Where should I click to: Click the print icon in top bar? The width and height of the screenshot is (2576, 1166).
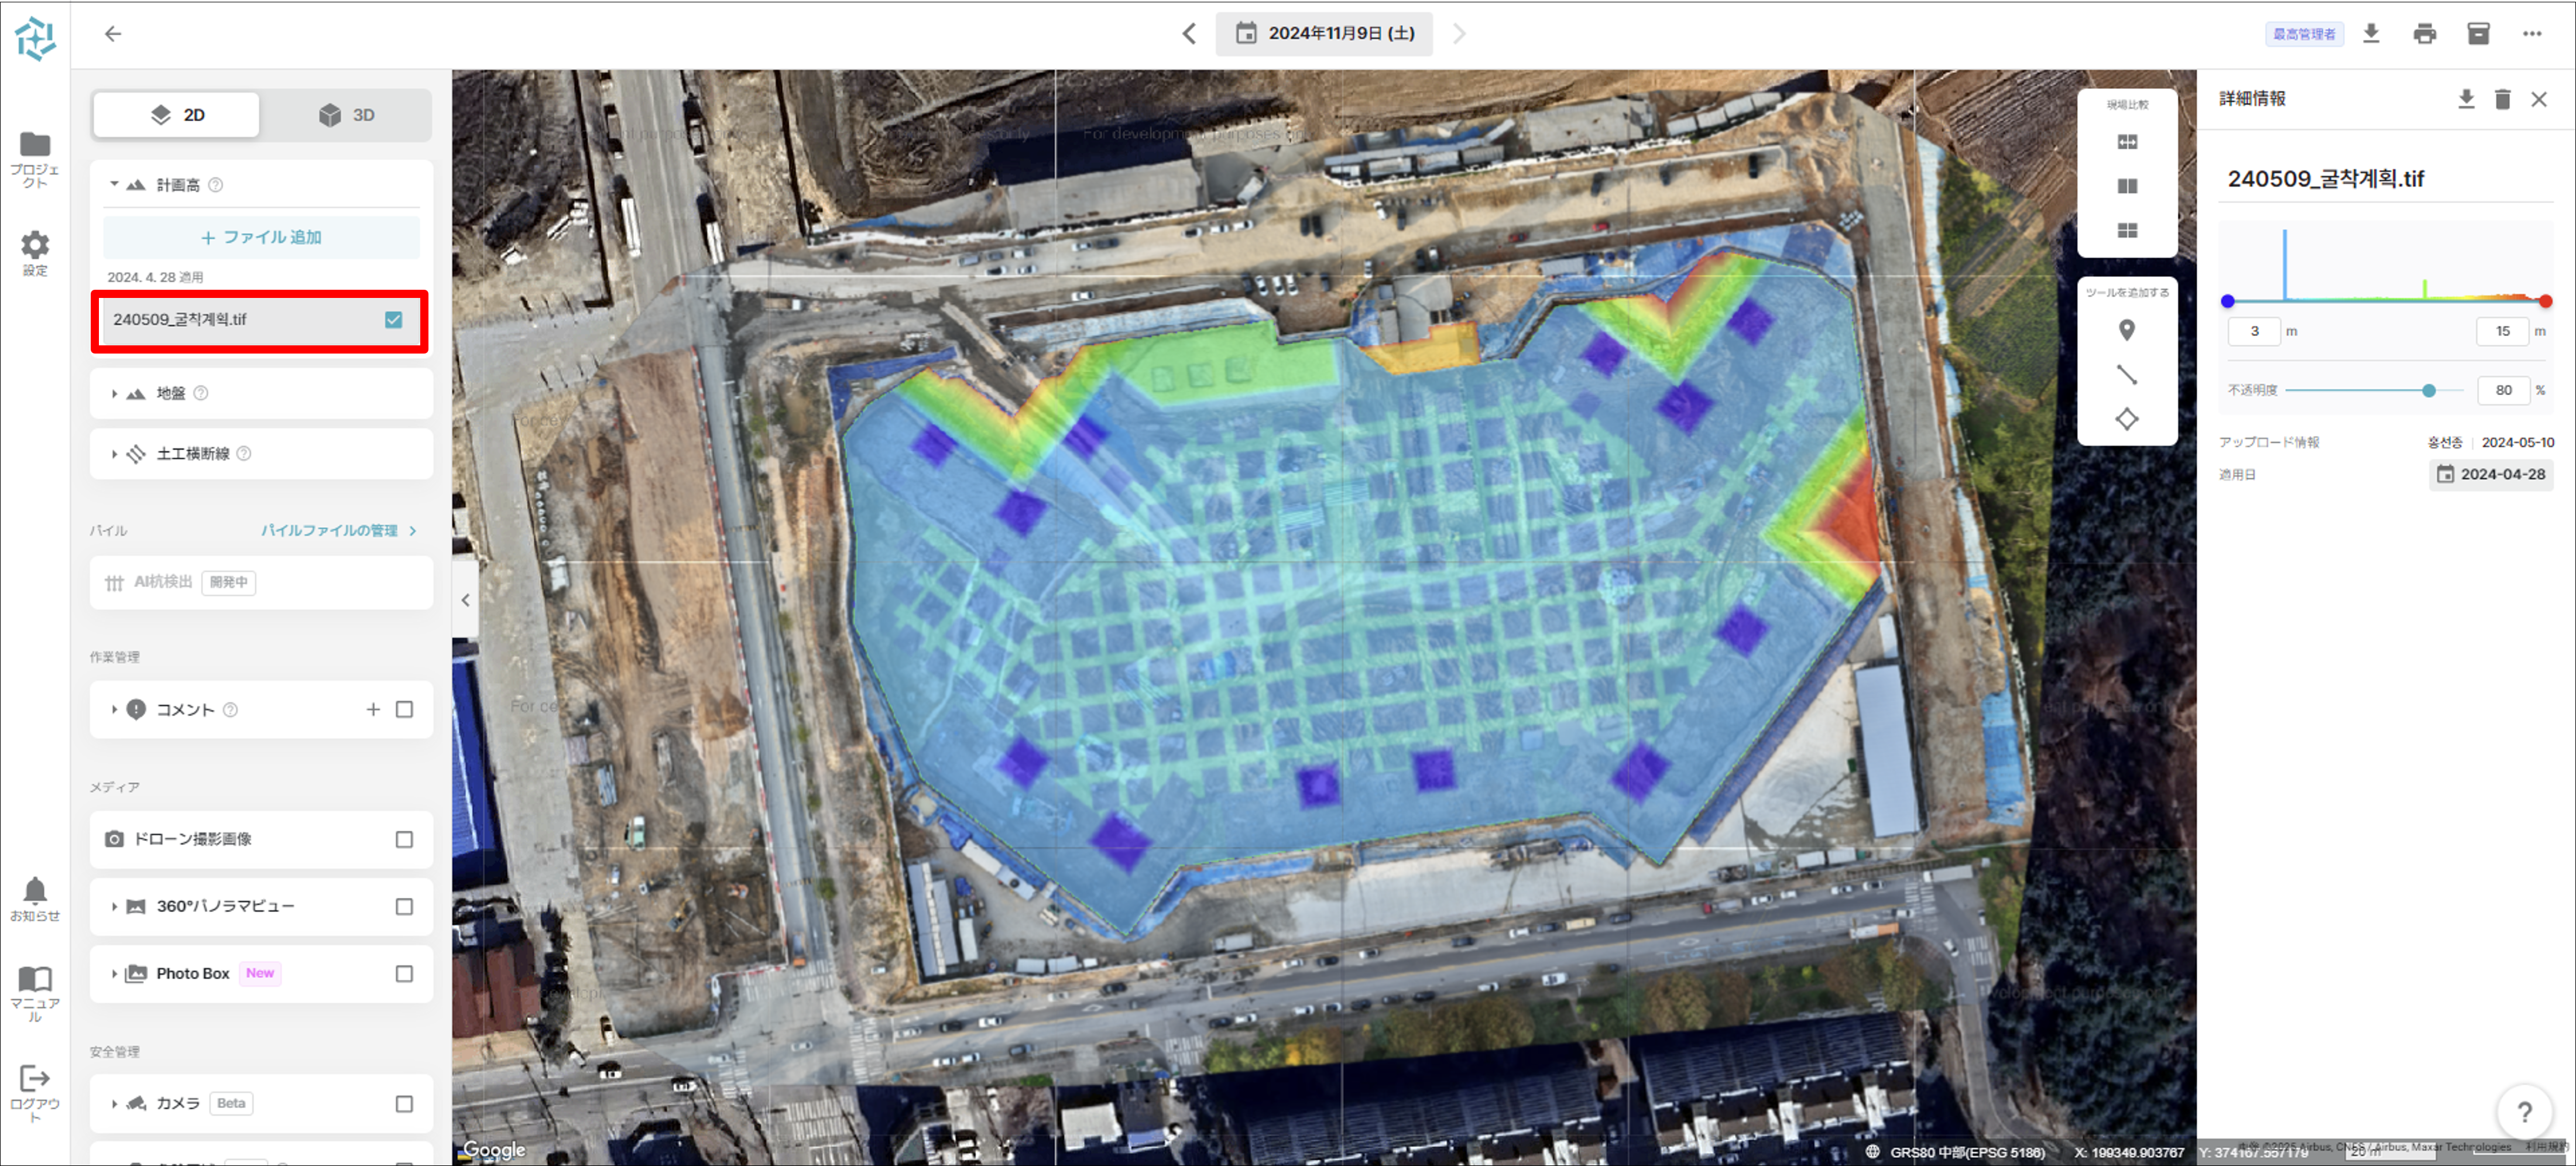click(2424, 34)
